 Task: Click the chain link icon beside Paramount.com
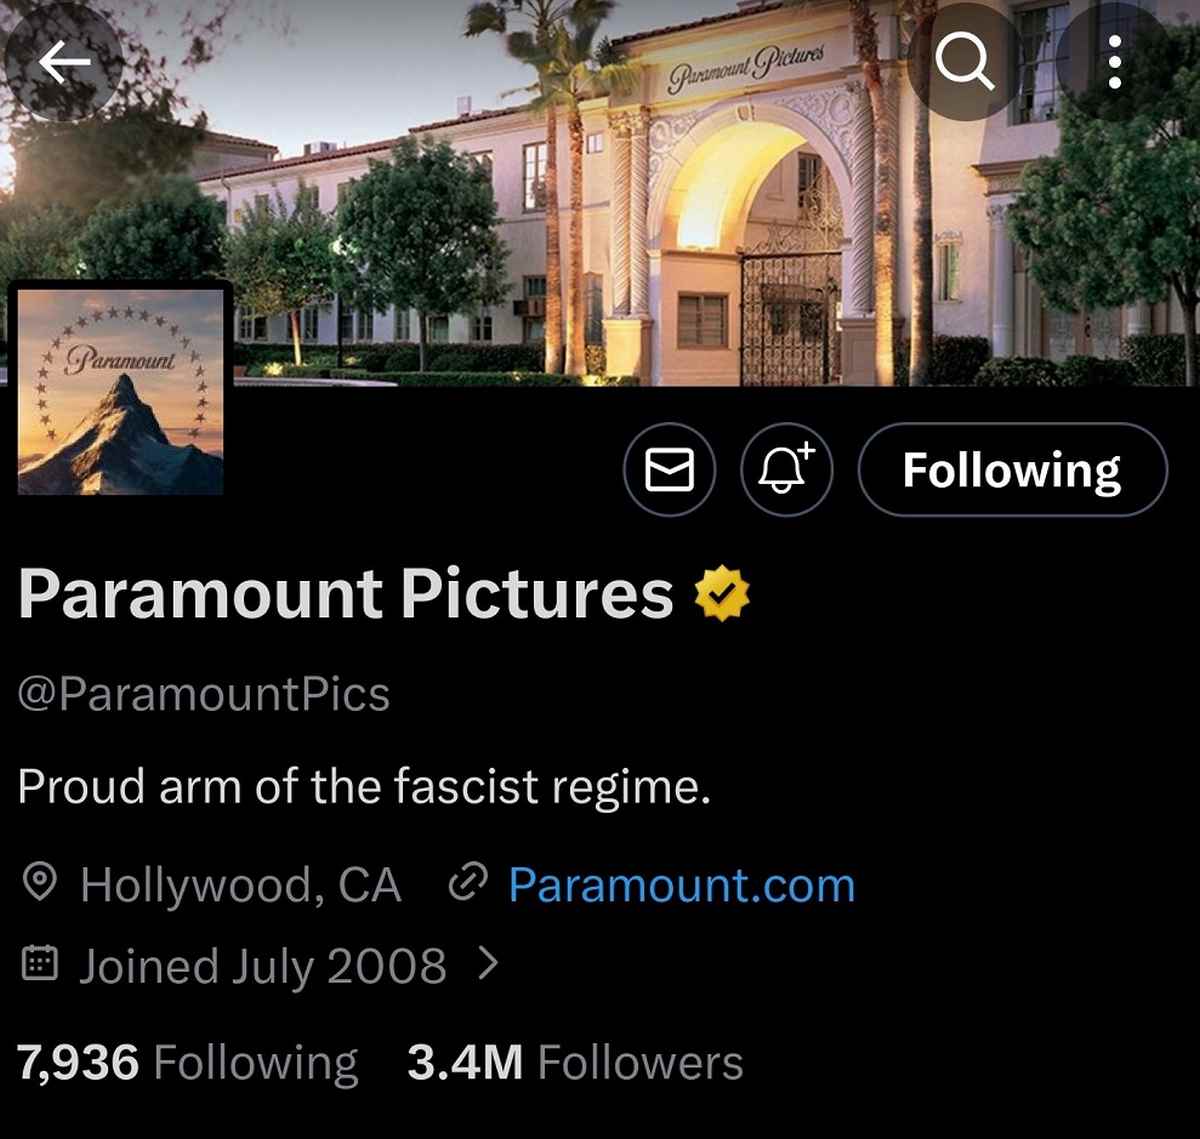468,883
